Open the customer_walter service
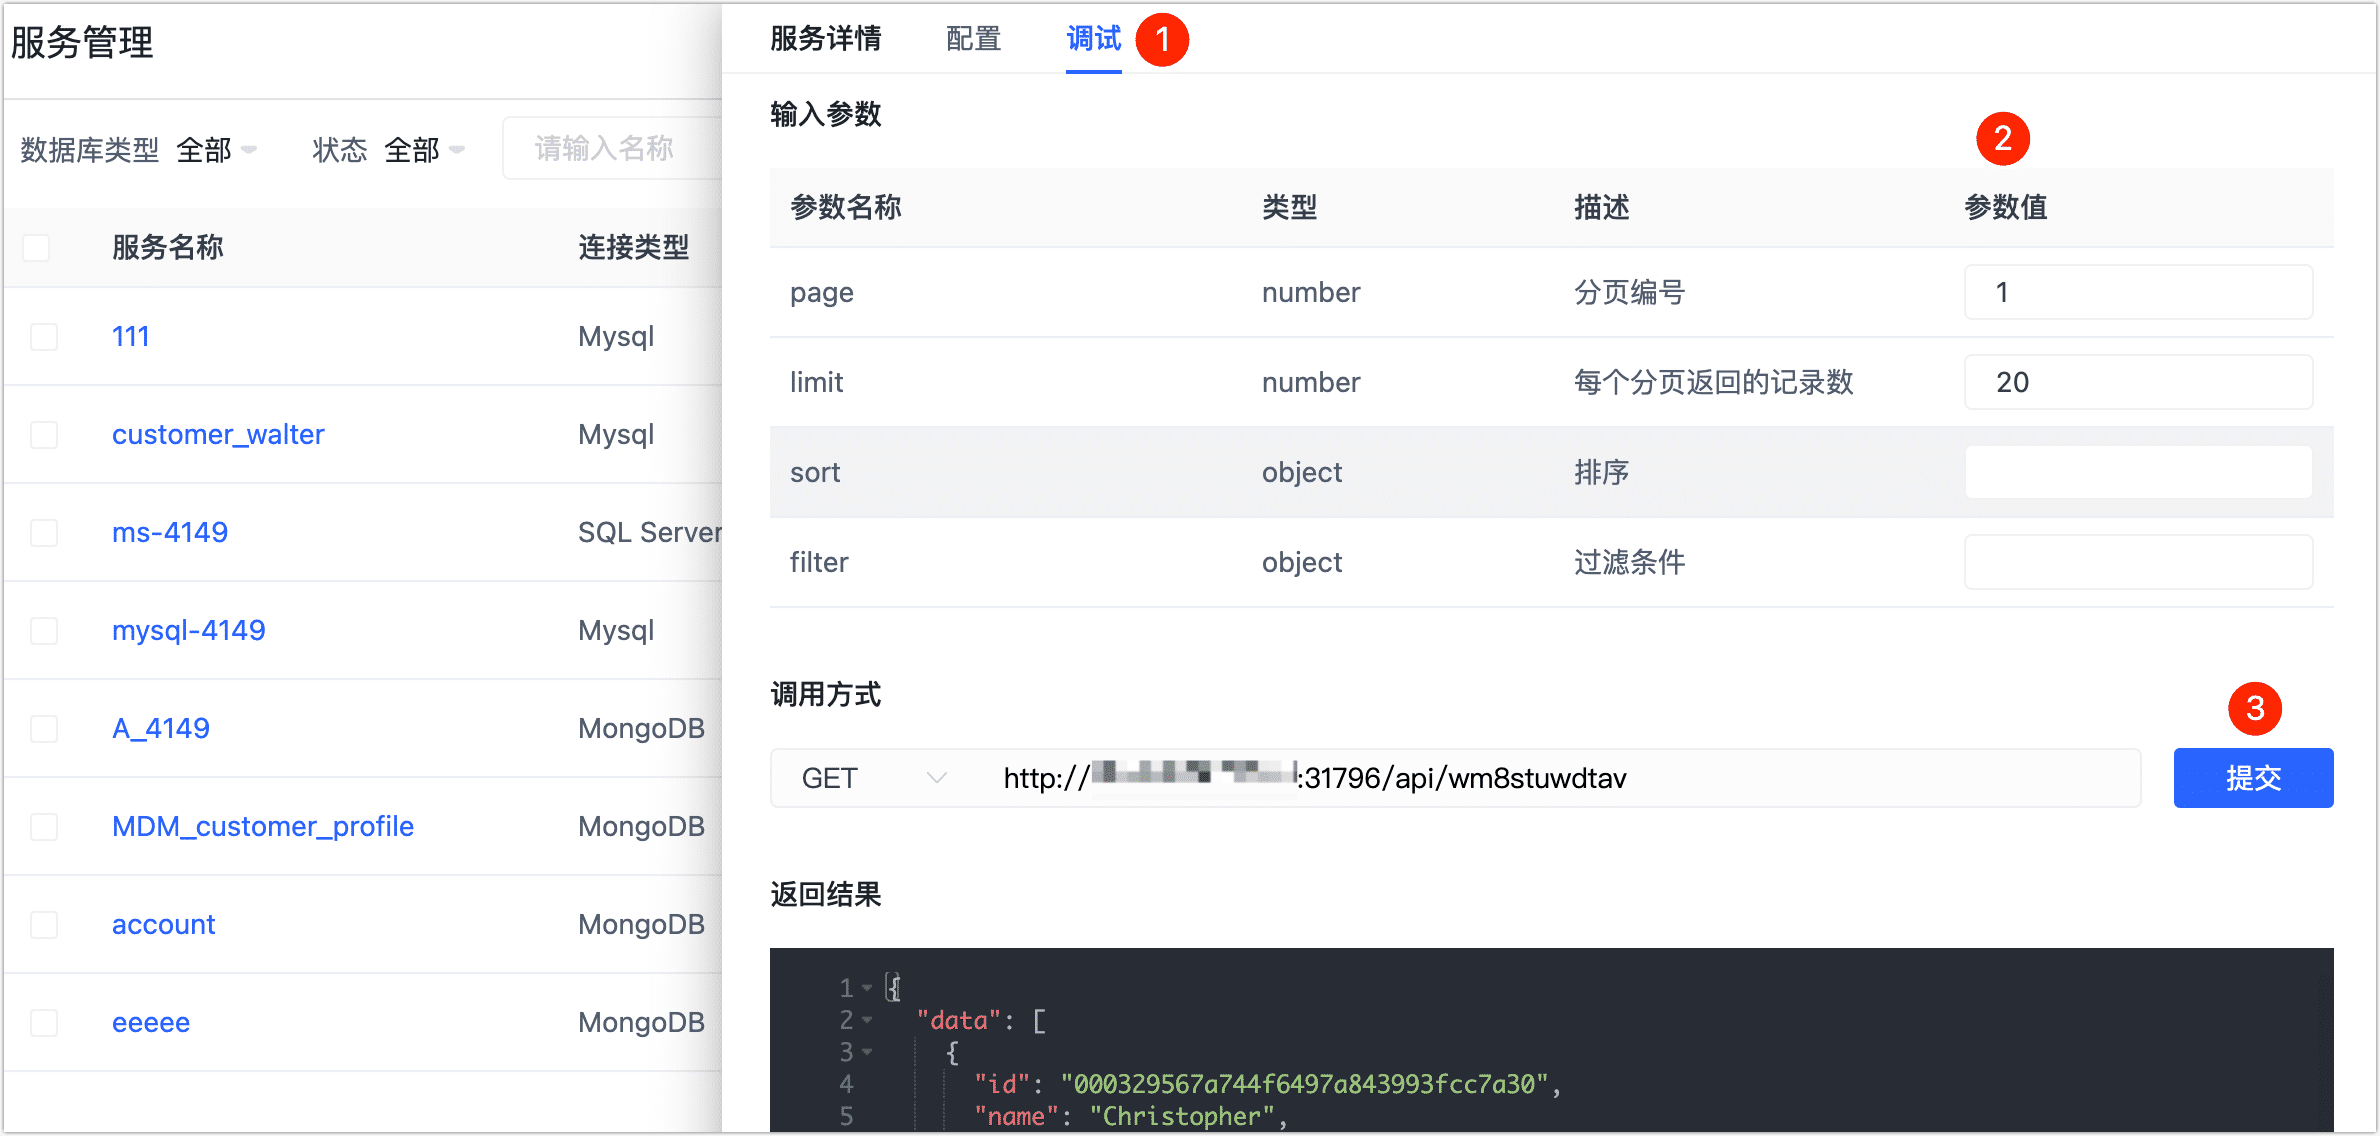The width and height of the screenshot is (2380, 1136). [218, 434]
